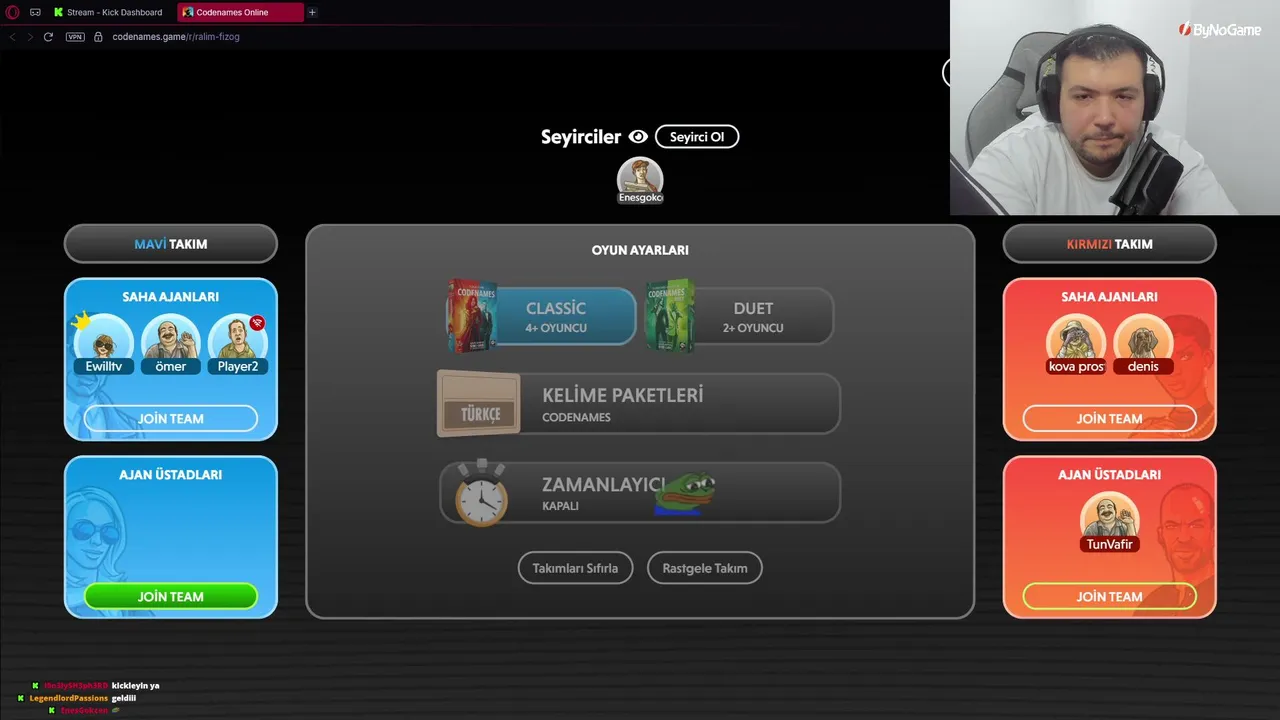Click LegendlordPassions chat username
The width and height of the screenshot is (1280, 720).
pos(69,698)
